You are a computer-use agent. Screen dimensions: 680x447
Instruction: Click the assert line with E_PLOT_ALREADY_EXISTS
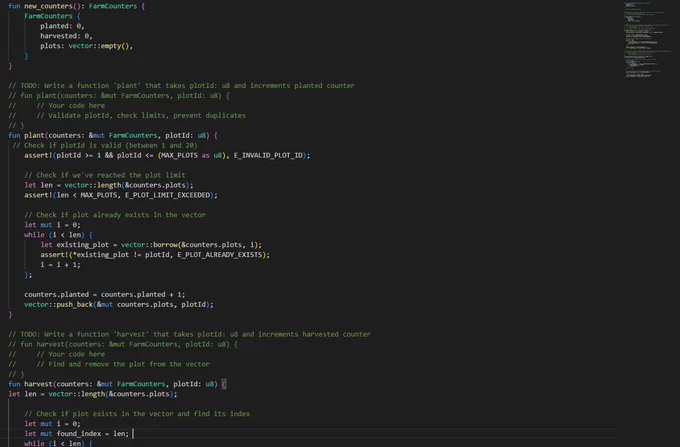[x=155, y=255]
